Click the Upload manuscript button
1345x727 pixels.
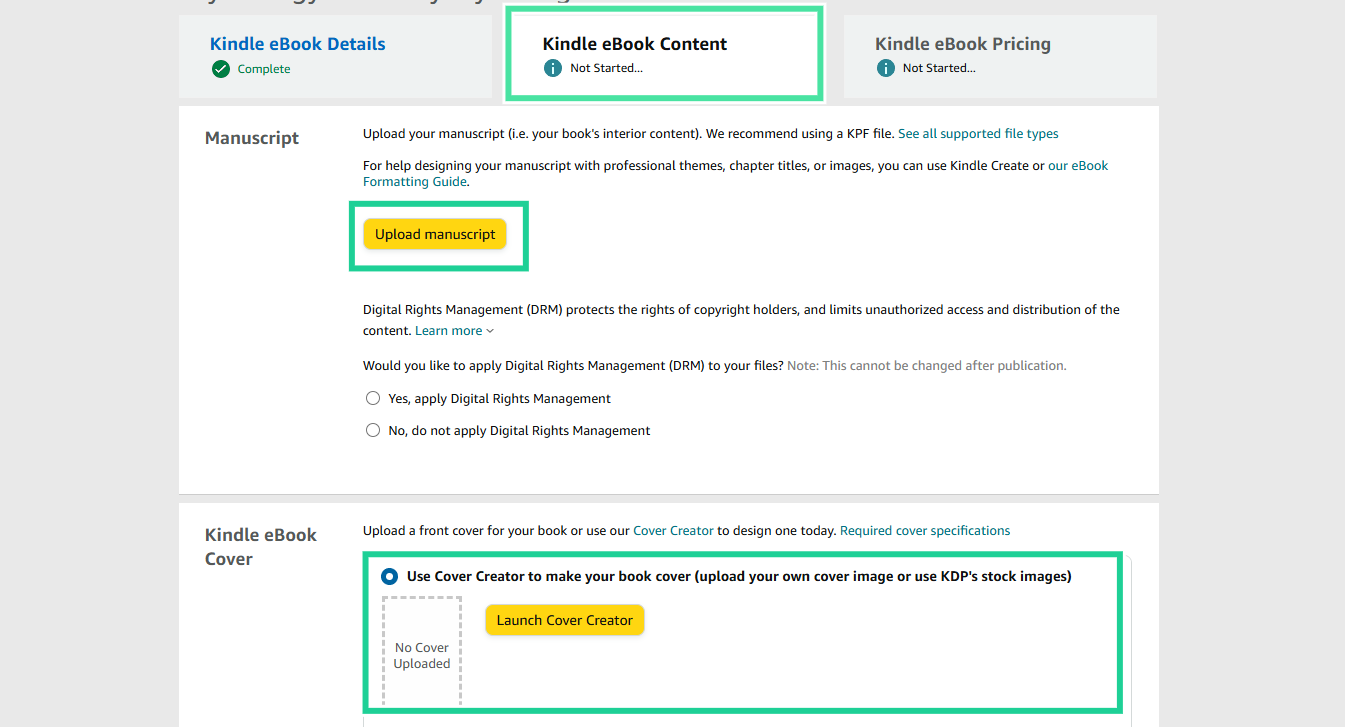(434, 233)
